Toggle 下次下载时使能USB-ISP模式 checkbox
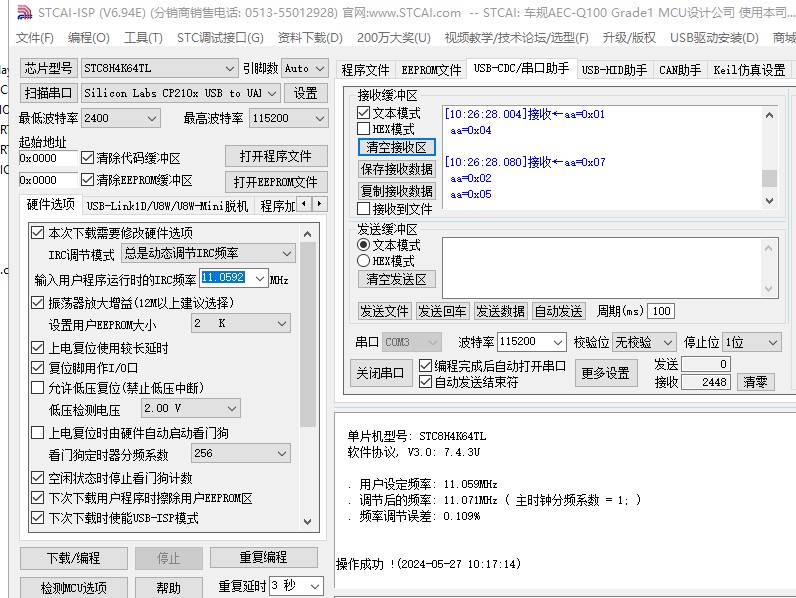Viewport: 796px width, 598px height. pos(38,518)
